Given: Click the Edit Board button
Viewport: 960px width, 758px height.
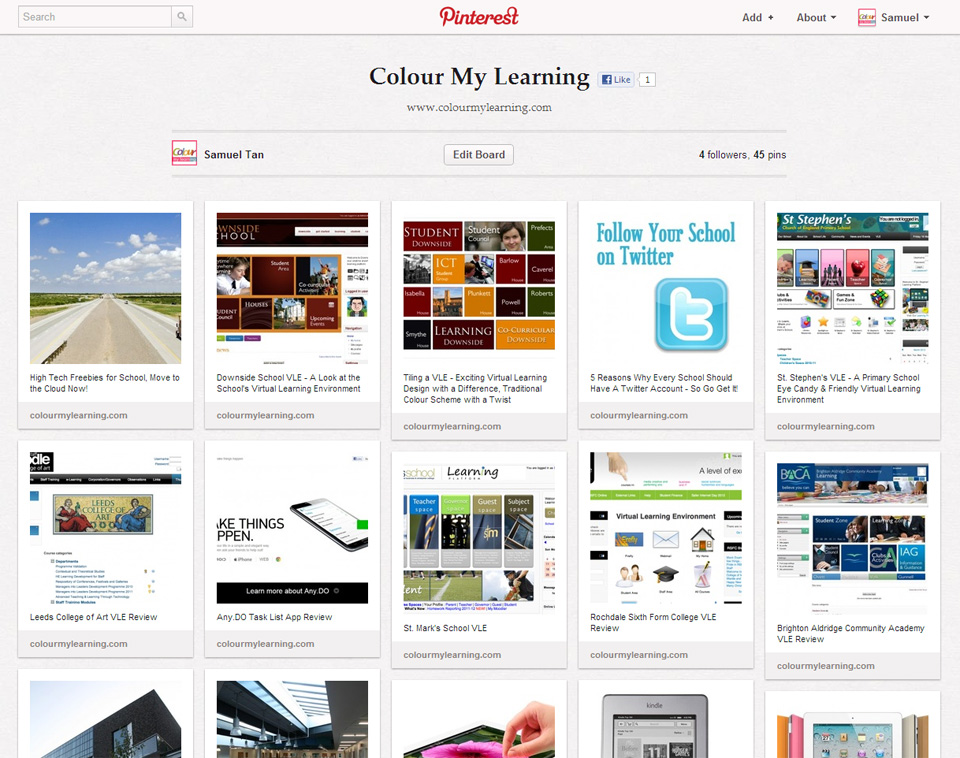Looking at the screenshot, I should coord(479,155).
